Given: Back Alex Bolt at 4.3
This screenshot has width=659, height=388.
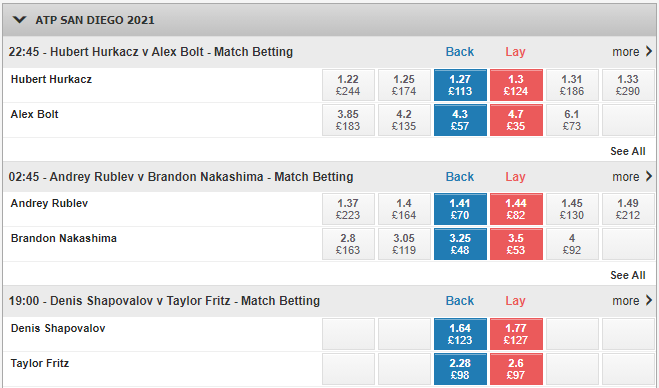Looking at the screenshot, I should point(460,120).
